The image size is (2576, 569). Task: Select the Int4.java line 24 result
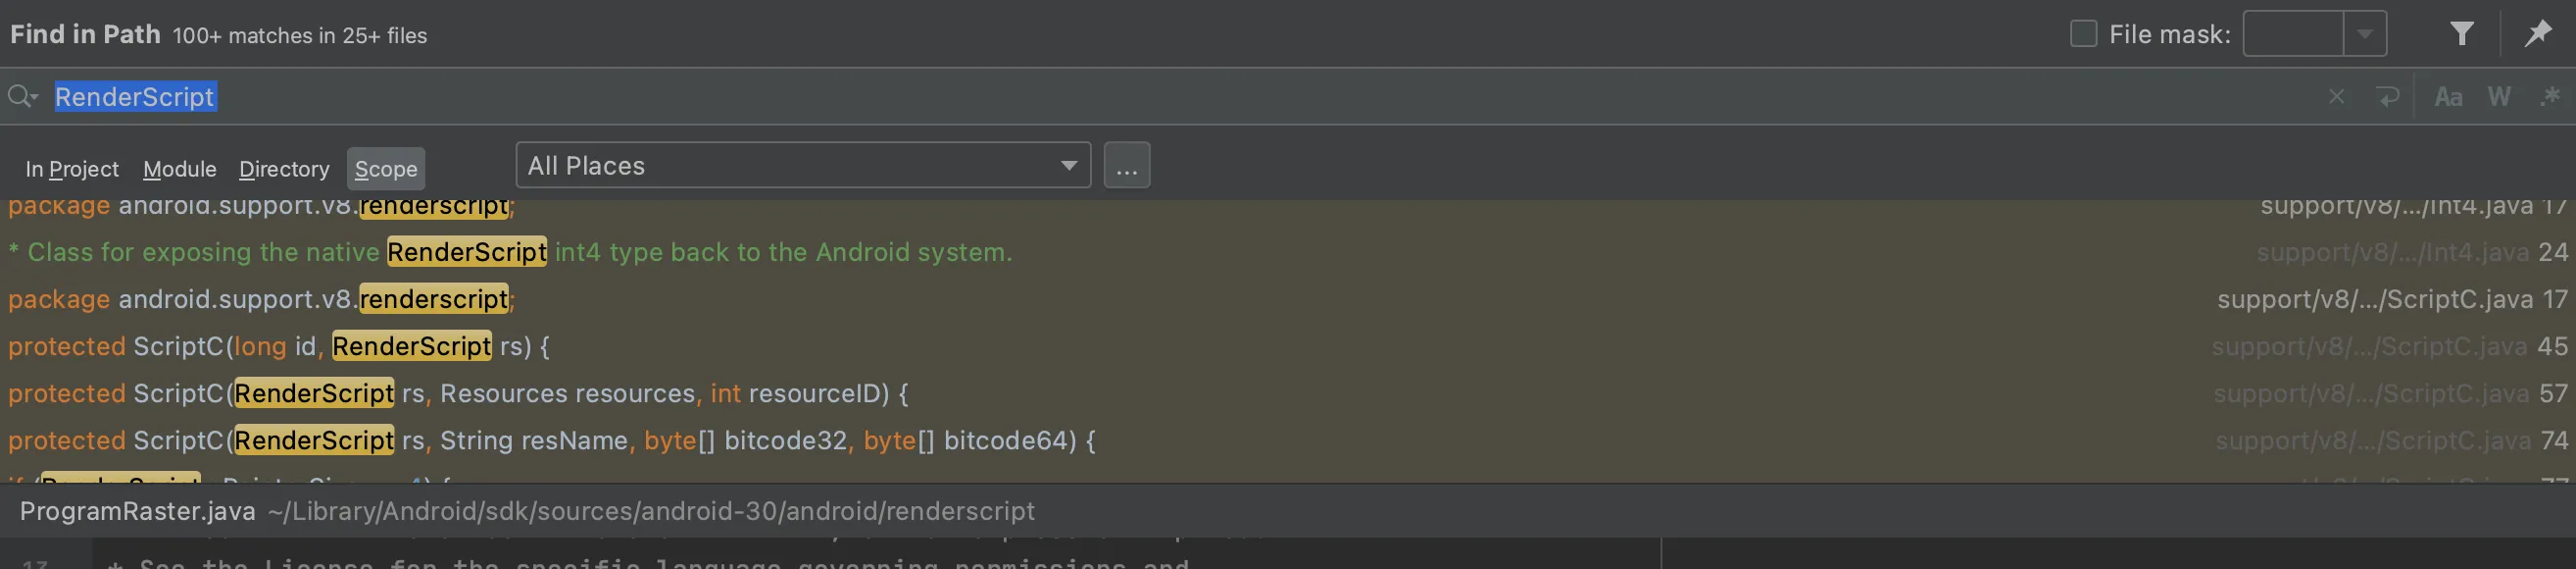coord(1288,252)
